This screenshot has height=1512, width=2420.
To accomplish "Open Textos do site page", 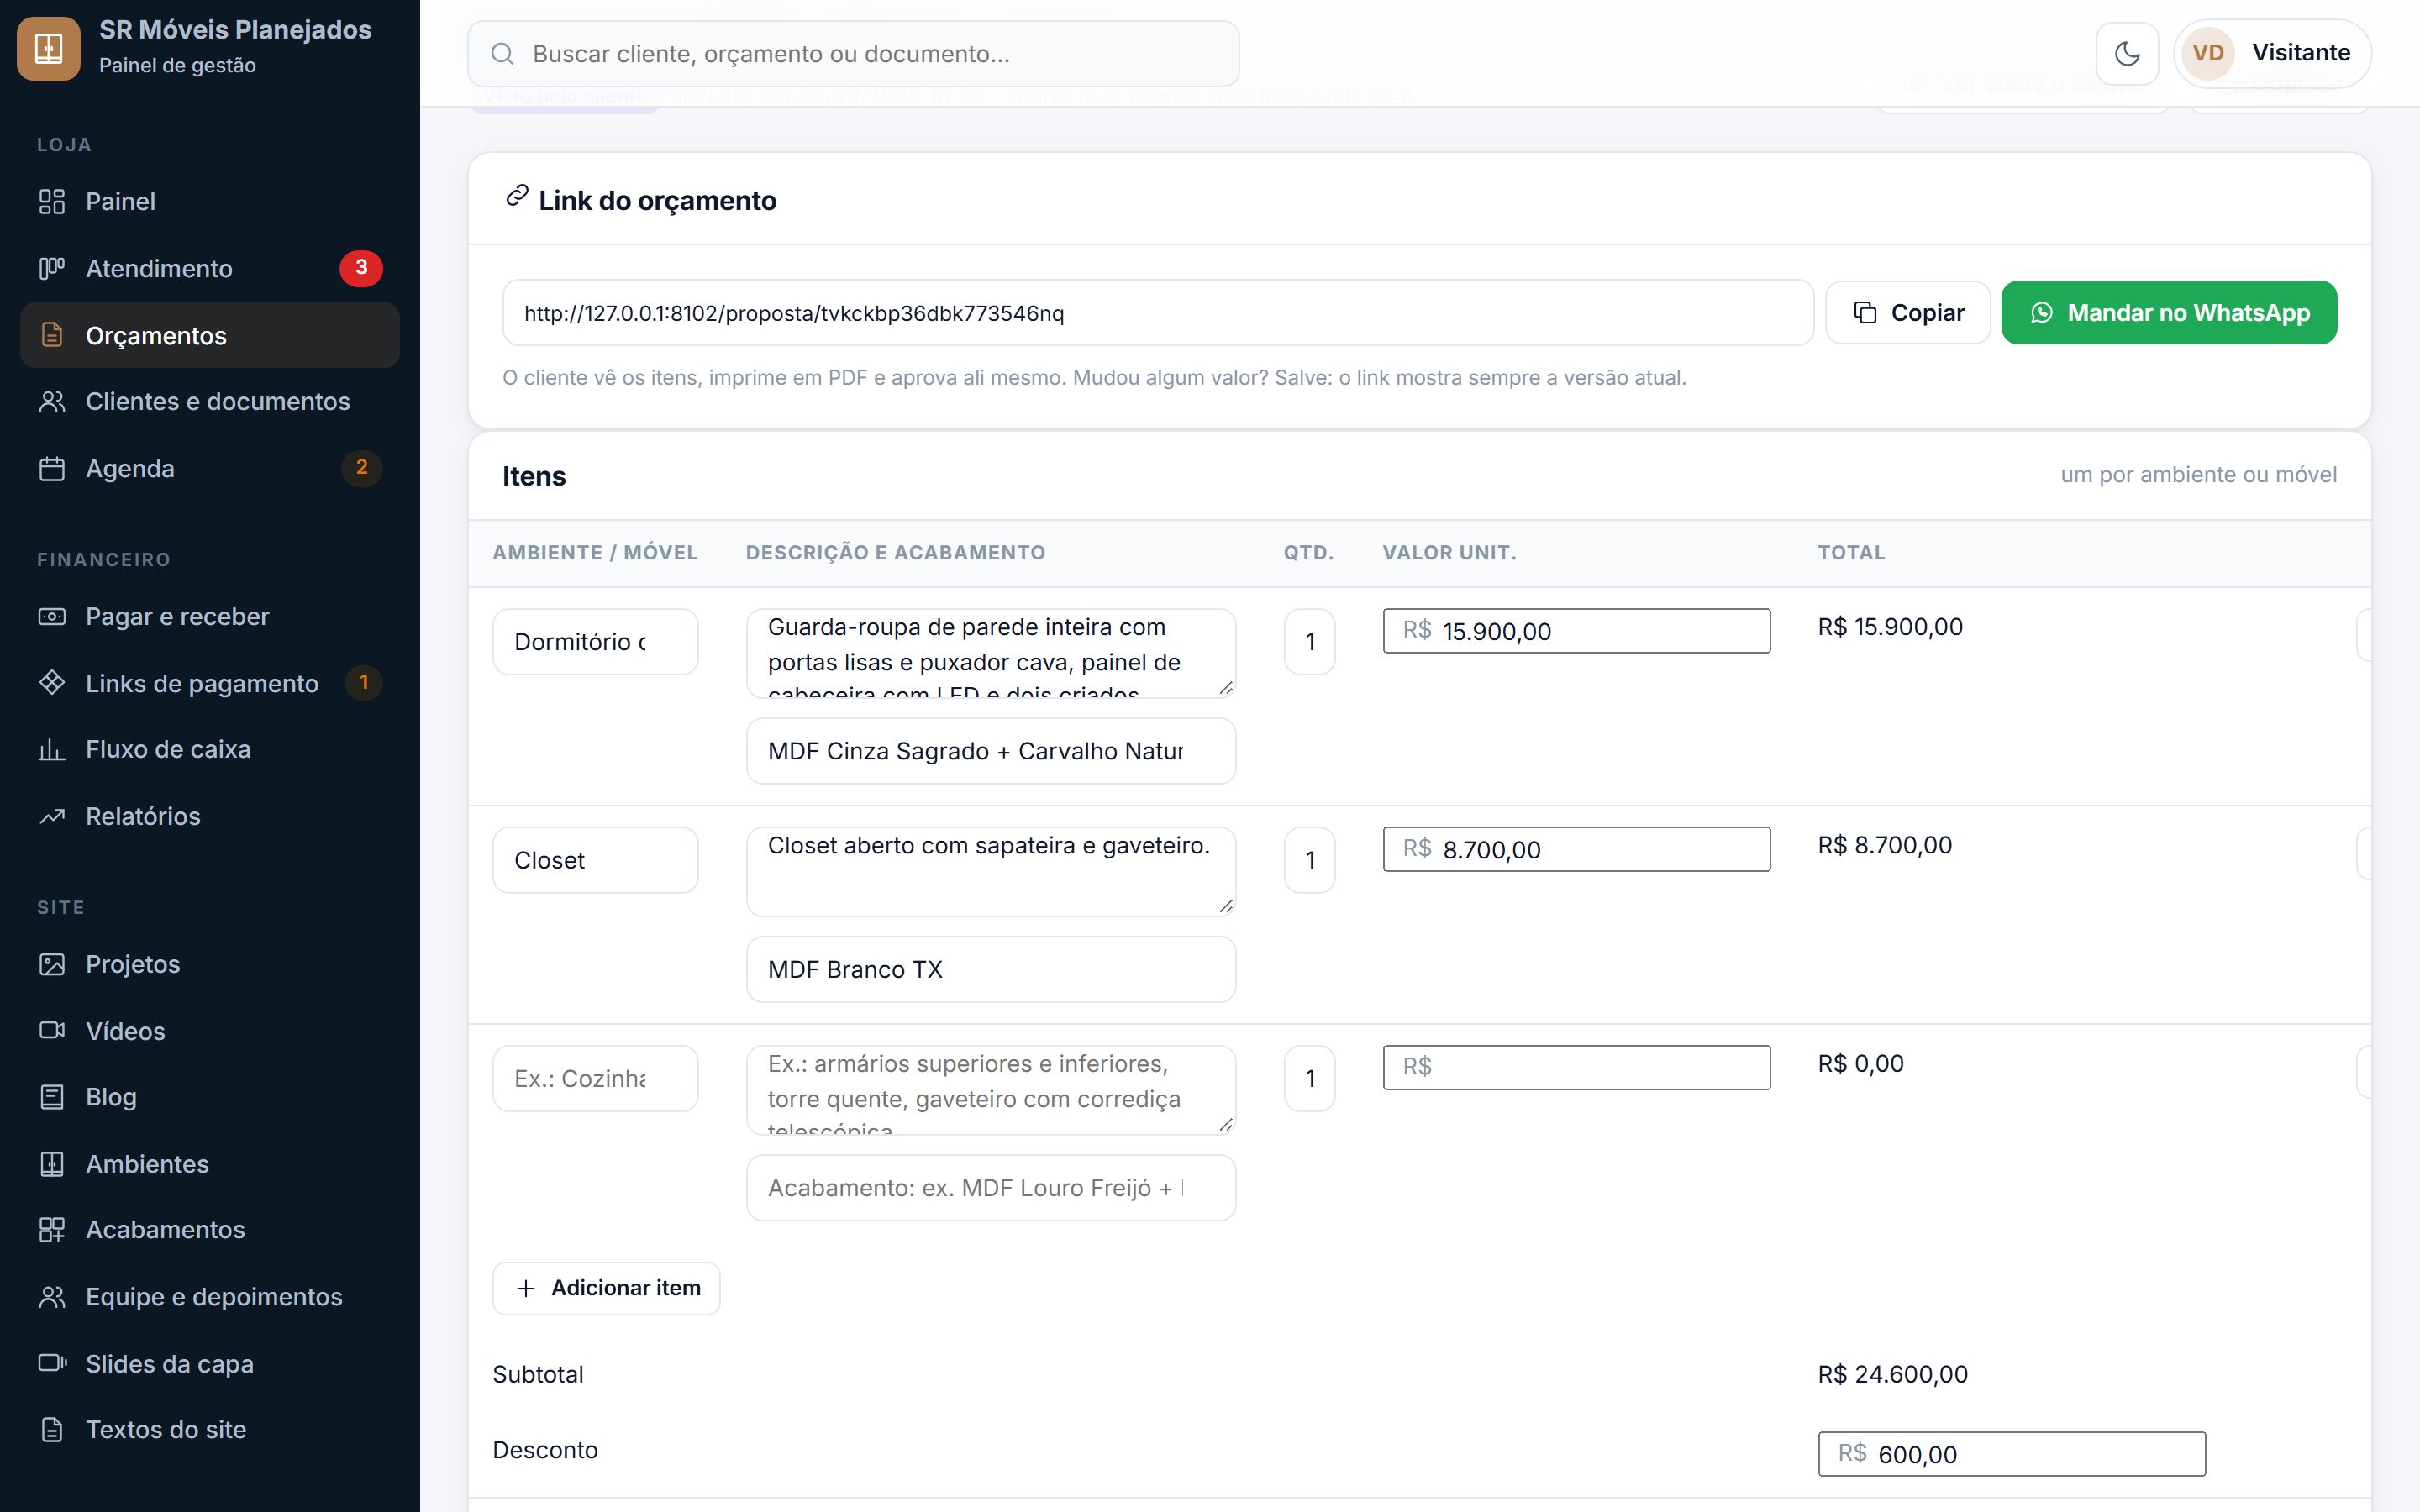I will click(x=210, y=1430).
